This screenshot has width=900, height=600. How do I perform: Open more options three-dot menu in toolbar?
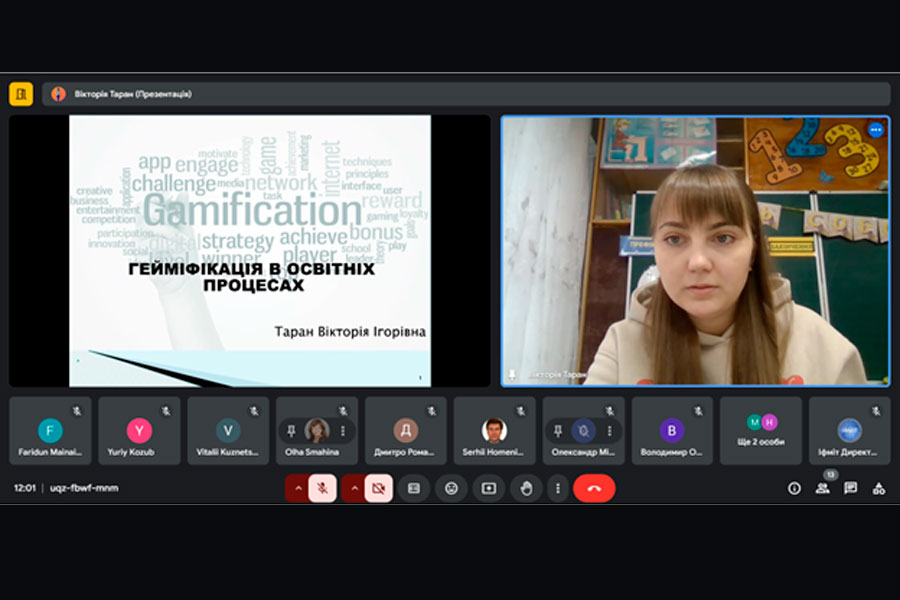558,488
